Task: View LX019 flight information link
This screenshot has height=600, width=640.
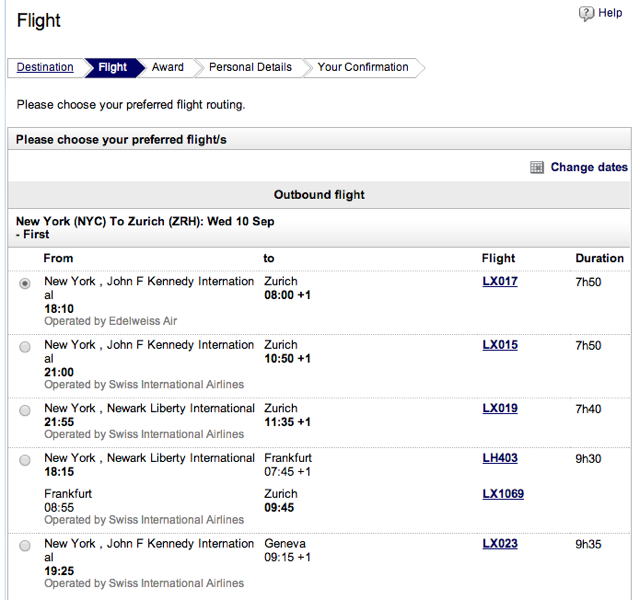Action: (x=500, y=408)
